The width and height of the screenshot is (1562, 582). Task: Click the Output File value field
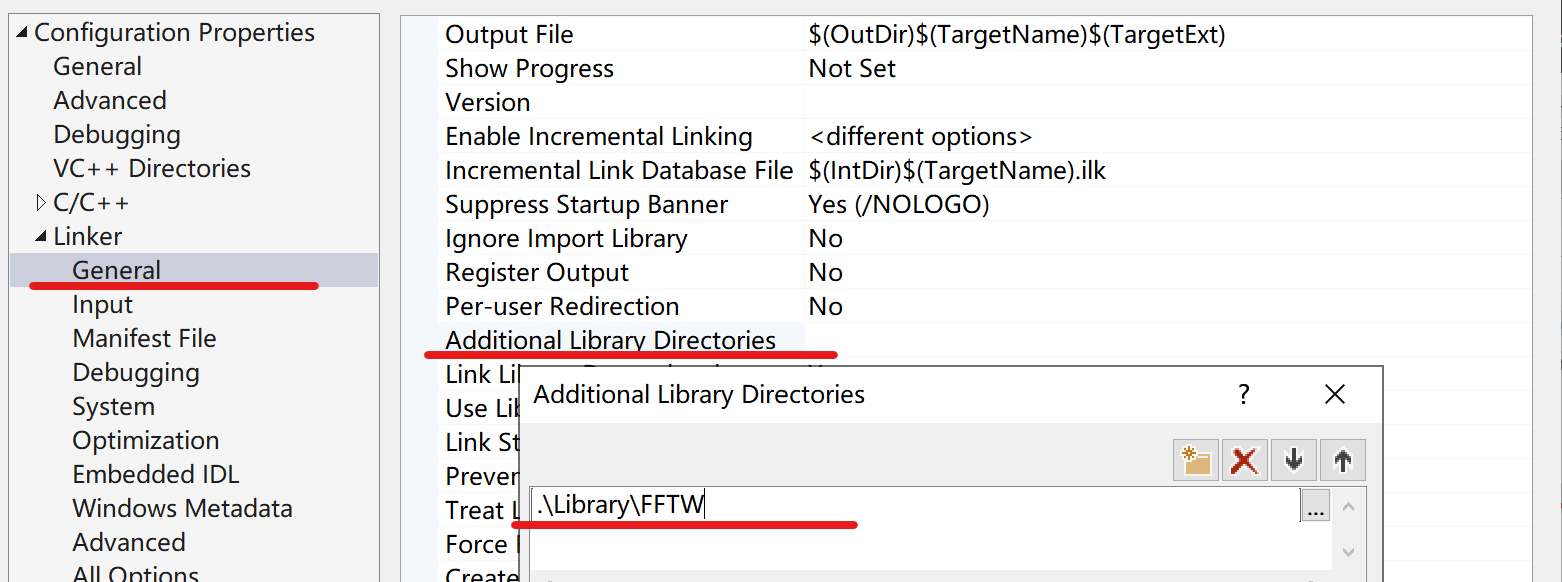(1016, 35)
